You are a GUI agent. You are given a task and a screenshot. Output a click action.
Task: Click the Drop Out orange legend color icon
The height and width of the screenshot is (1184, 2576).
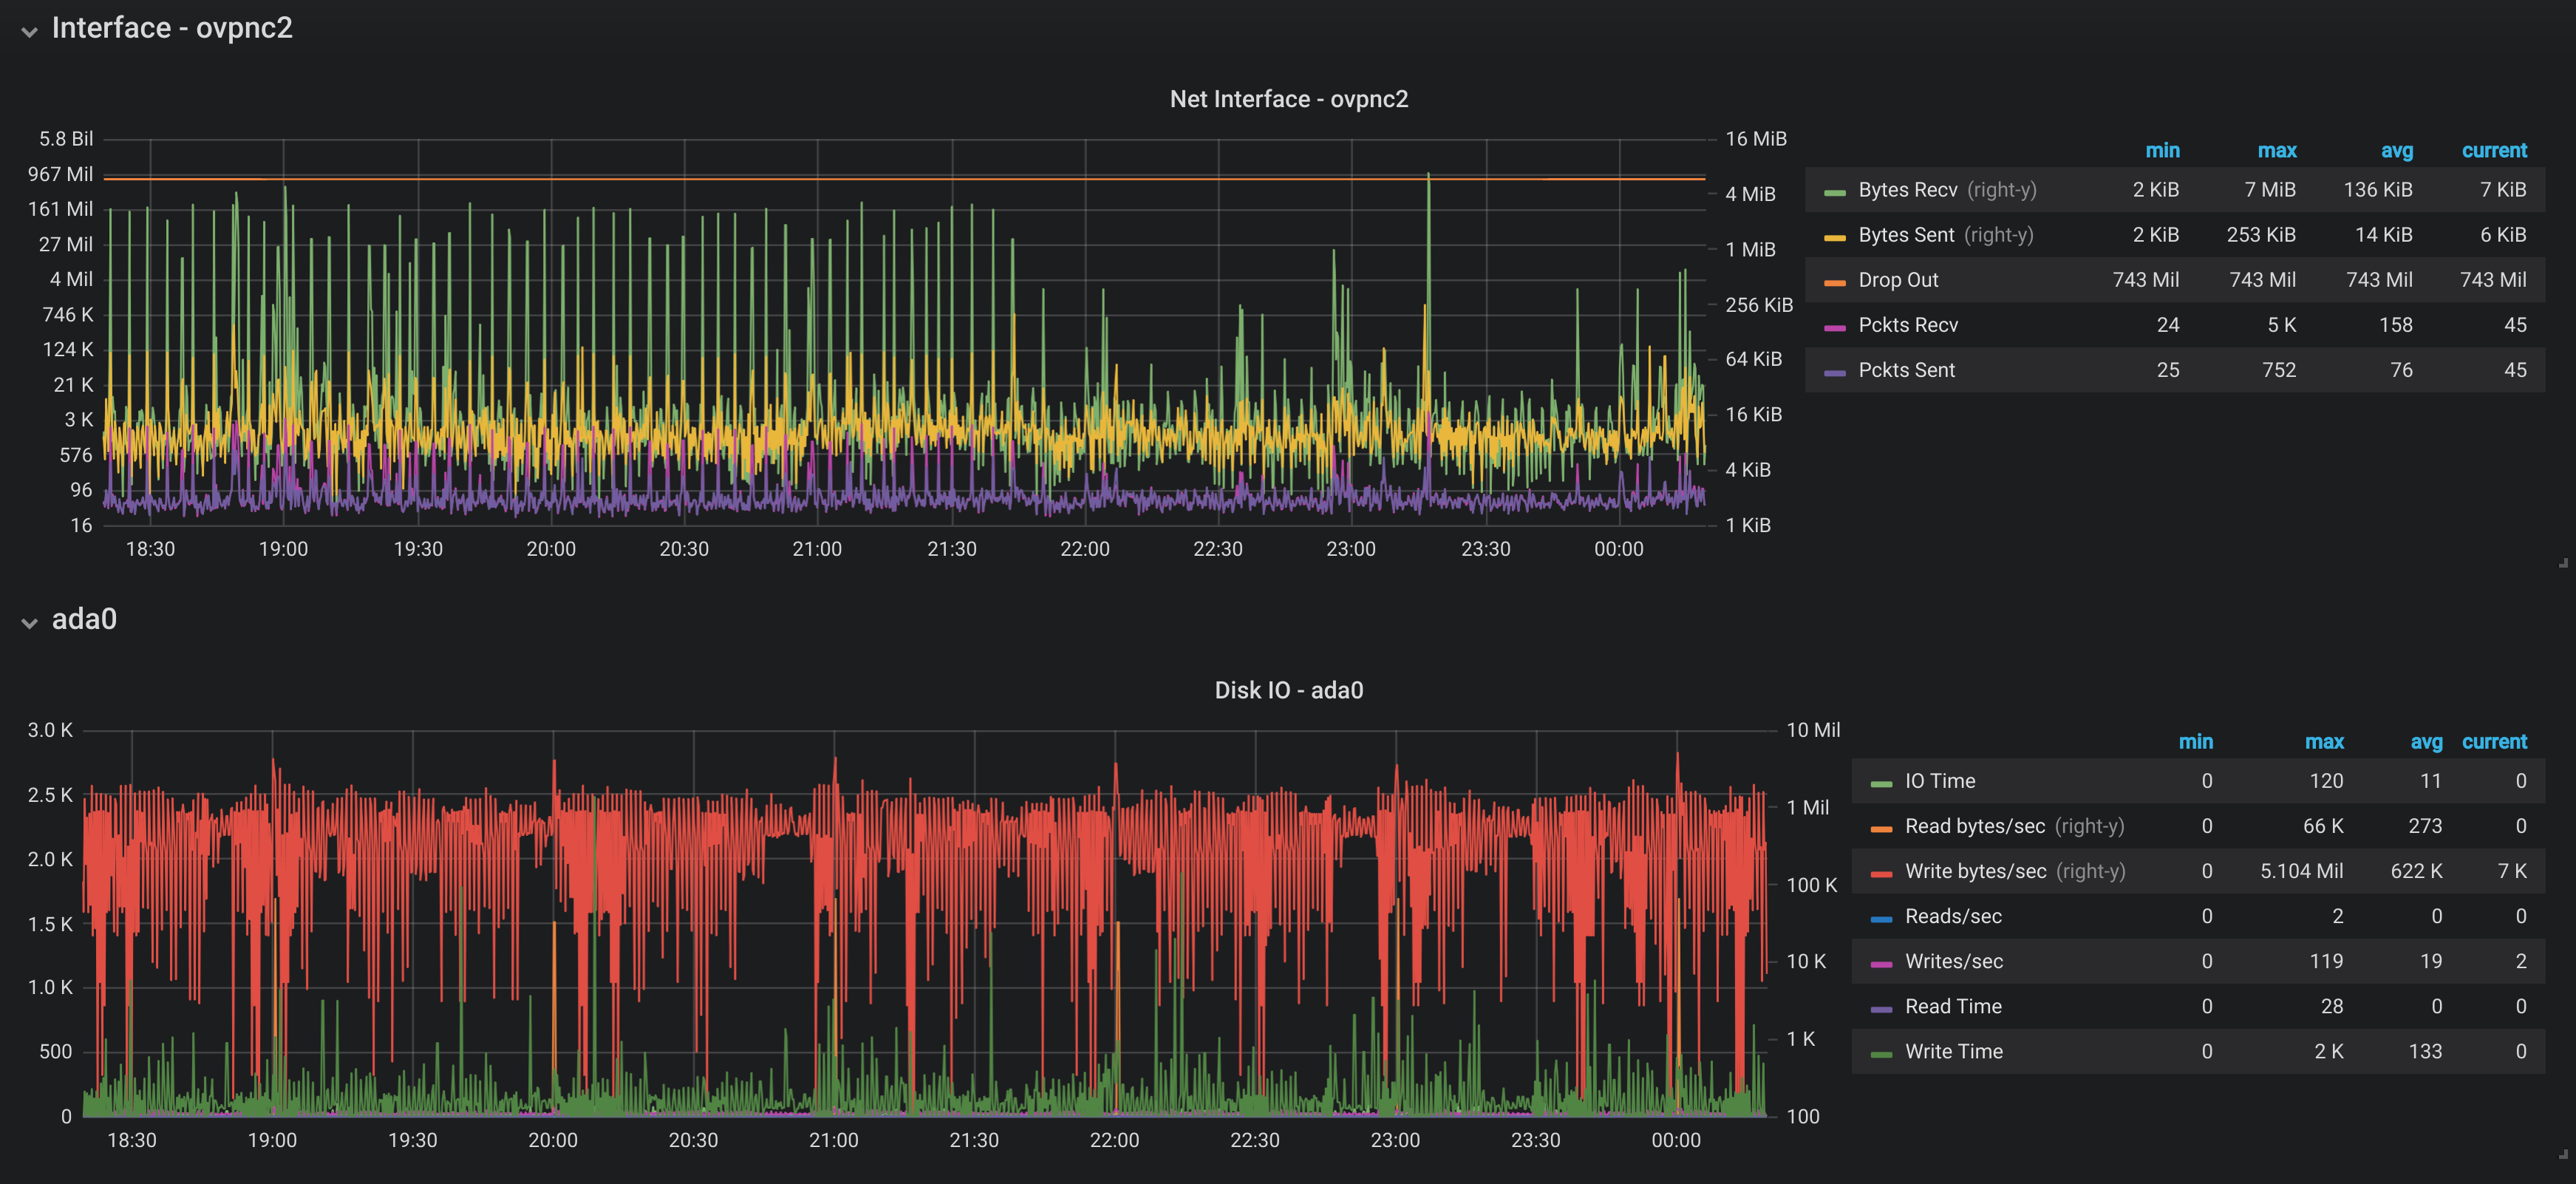(x=1834, y=282)
